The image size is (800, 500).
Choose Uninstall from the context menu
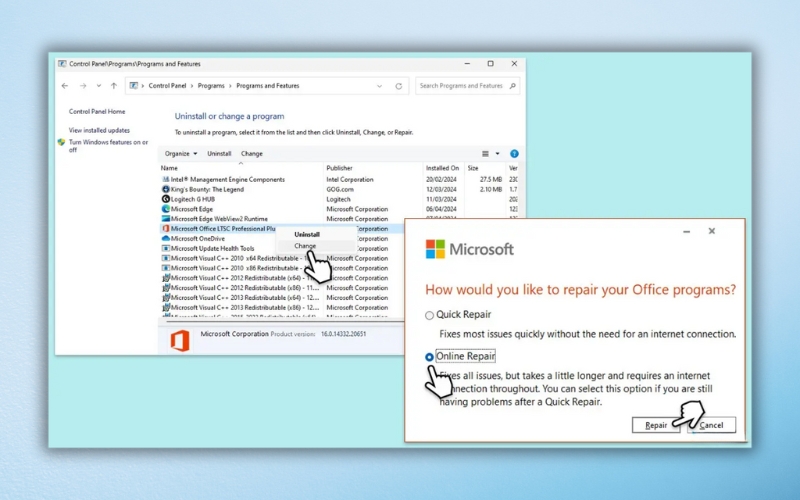pyautogui.click(x=307, y=234)
